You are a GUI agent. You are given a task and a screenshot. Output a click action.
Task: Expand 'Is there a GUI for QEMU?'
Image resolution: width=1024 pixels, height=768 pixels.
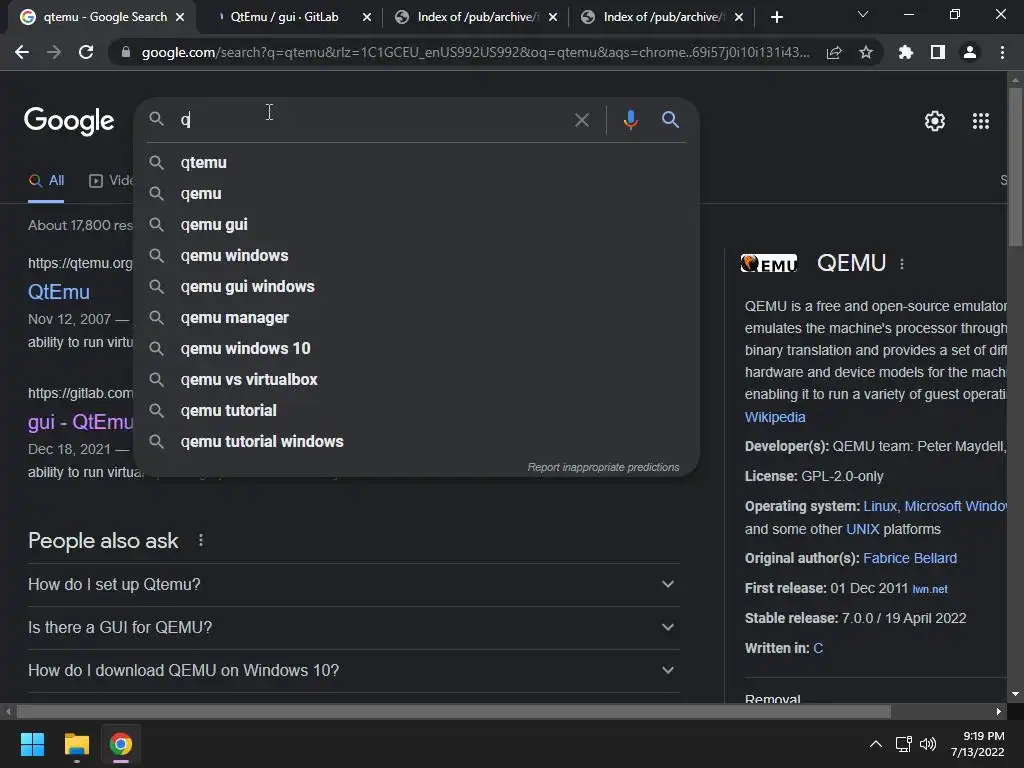pos(353,628)
